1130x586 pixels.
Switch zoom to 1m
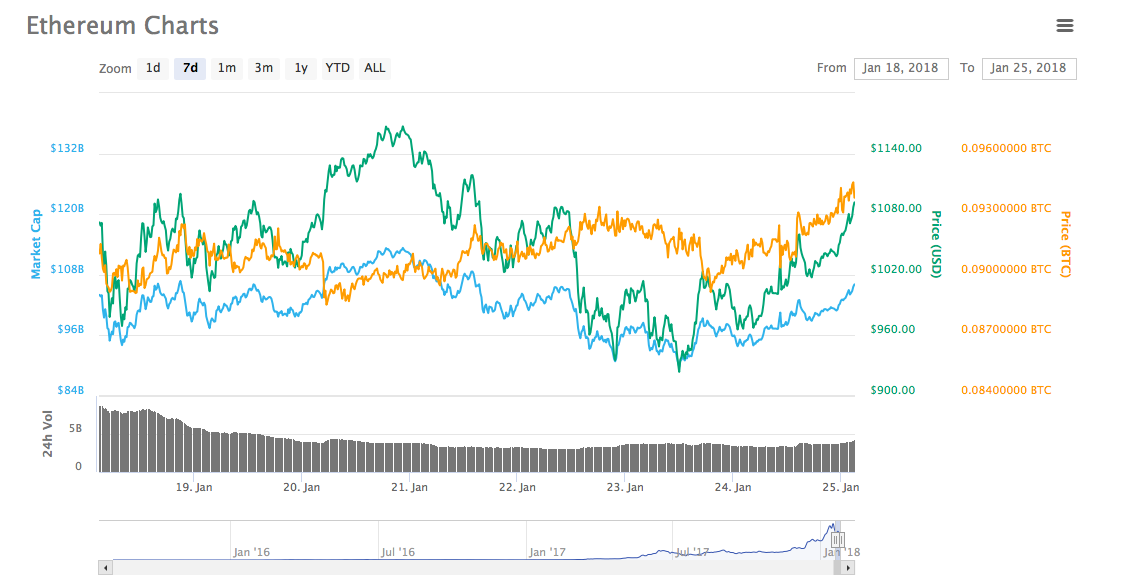click(227, 68)
